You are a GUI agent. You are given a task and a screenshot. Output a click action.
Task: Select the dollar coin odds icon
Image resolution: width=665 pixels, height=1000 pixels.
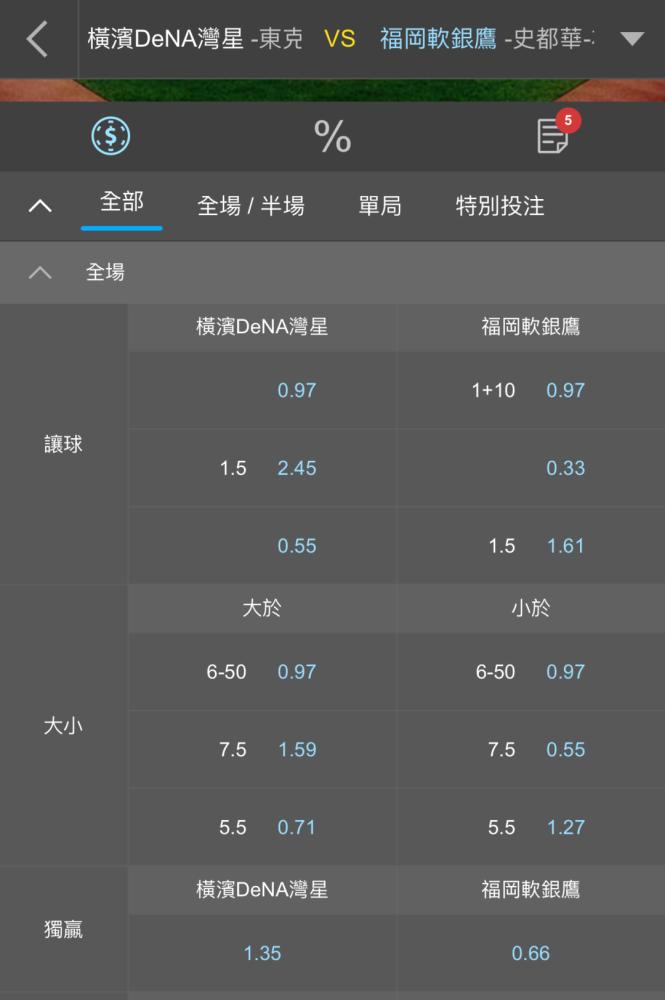111,136
